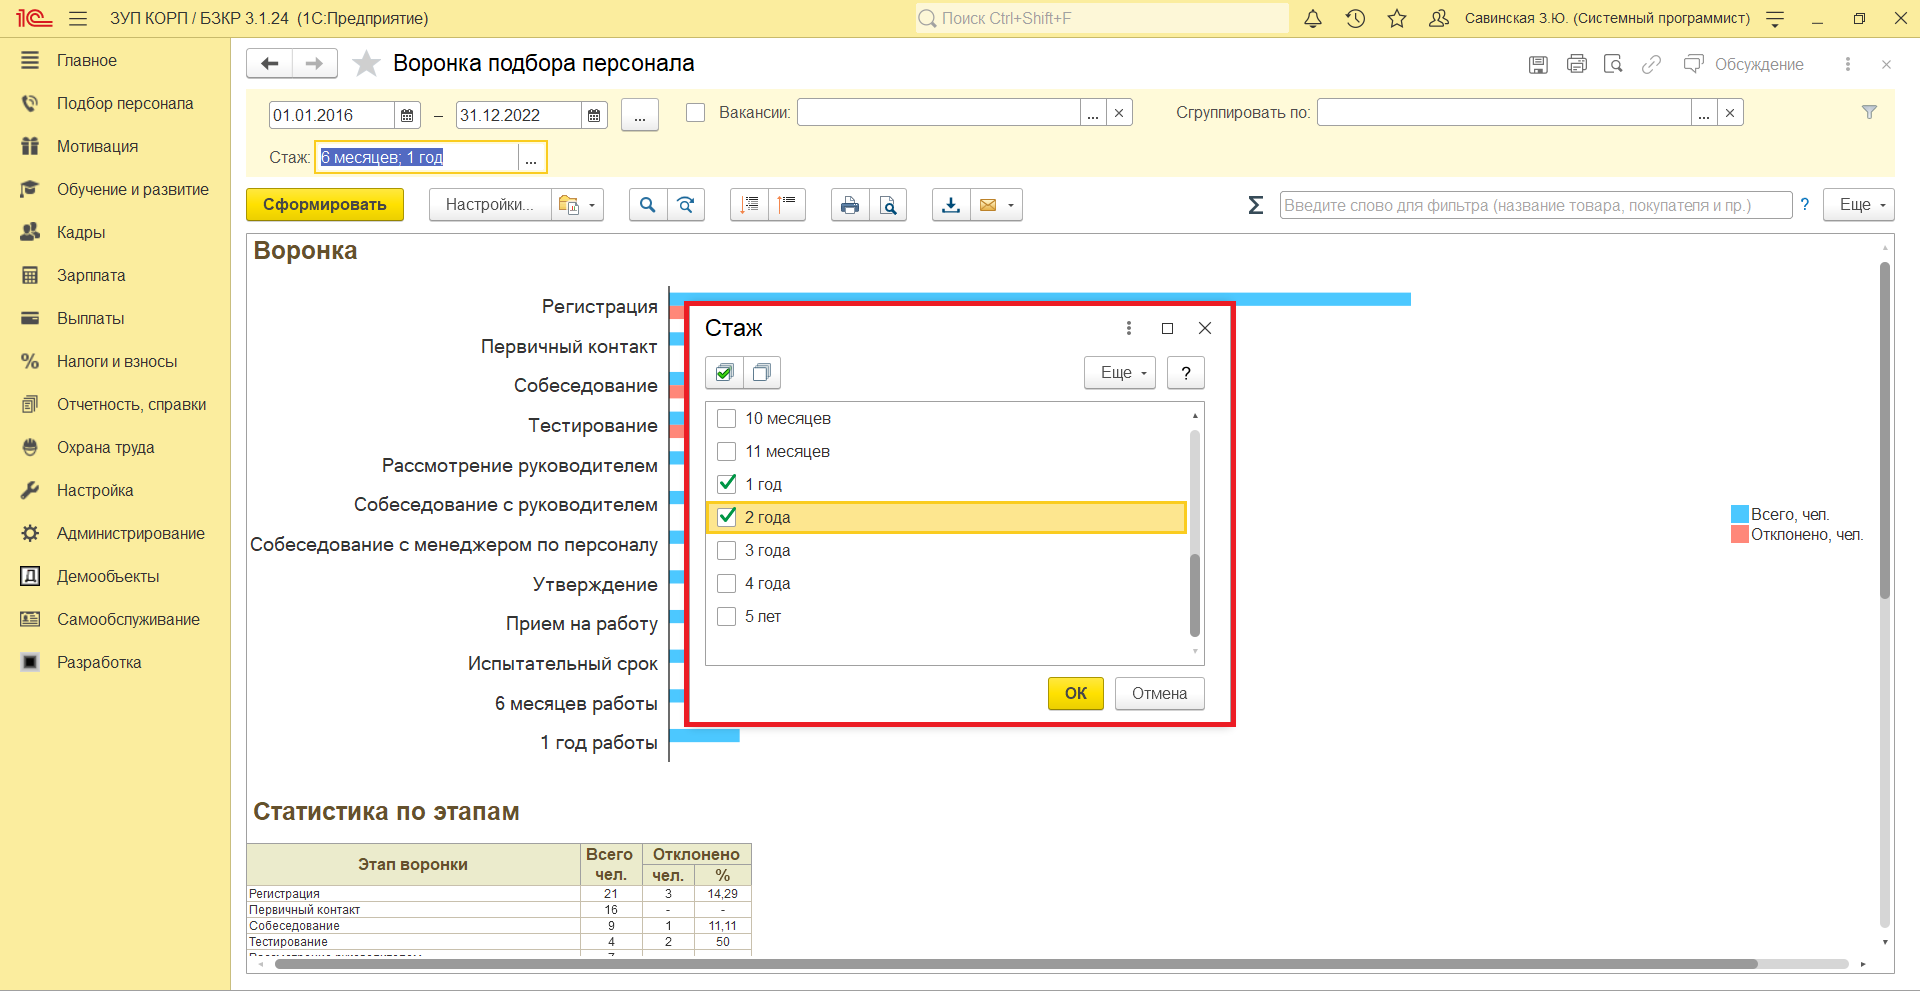
Task: Click the magnifier search icon in report toolbar
Action: tap(648, 205)
